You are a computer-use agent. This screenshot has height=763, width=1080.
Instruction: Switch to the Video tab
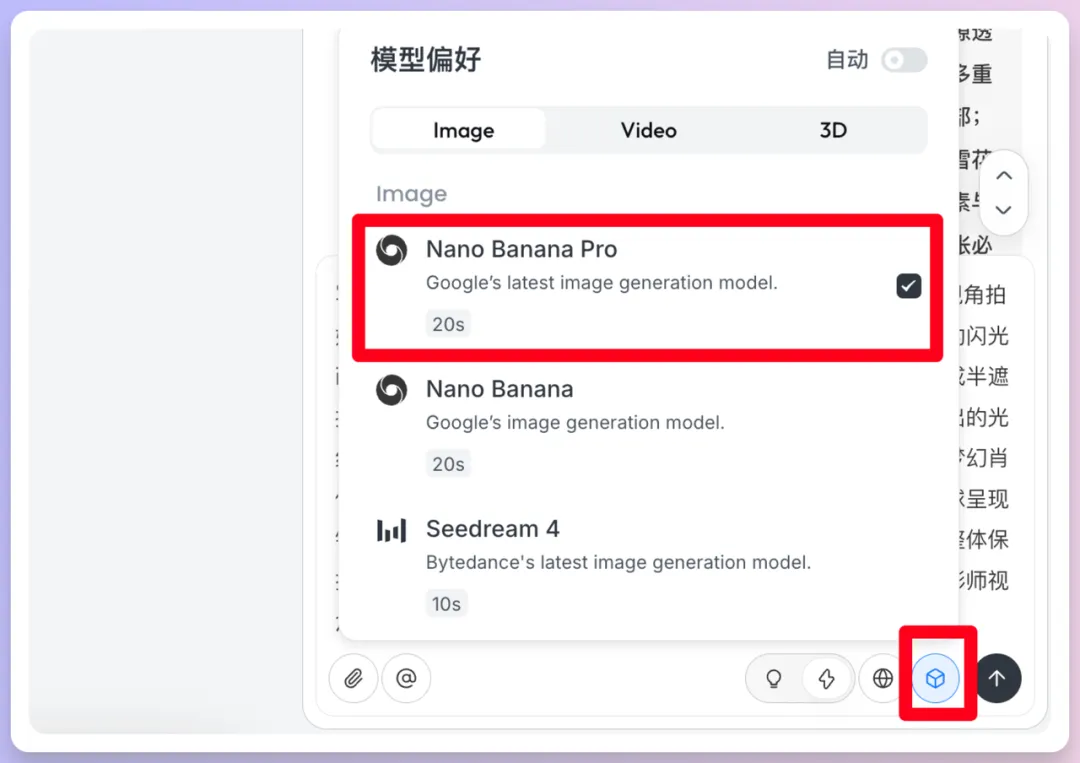(648, 130)
